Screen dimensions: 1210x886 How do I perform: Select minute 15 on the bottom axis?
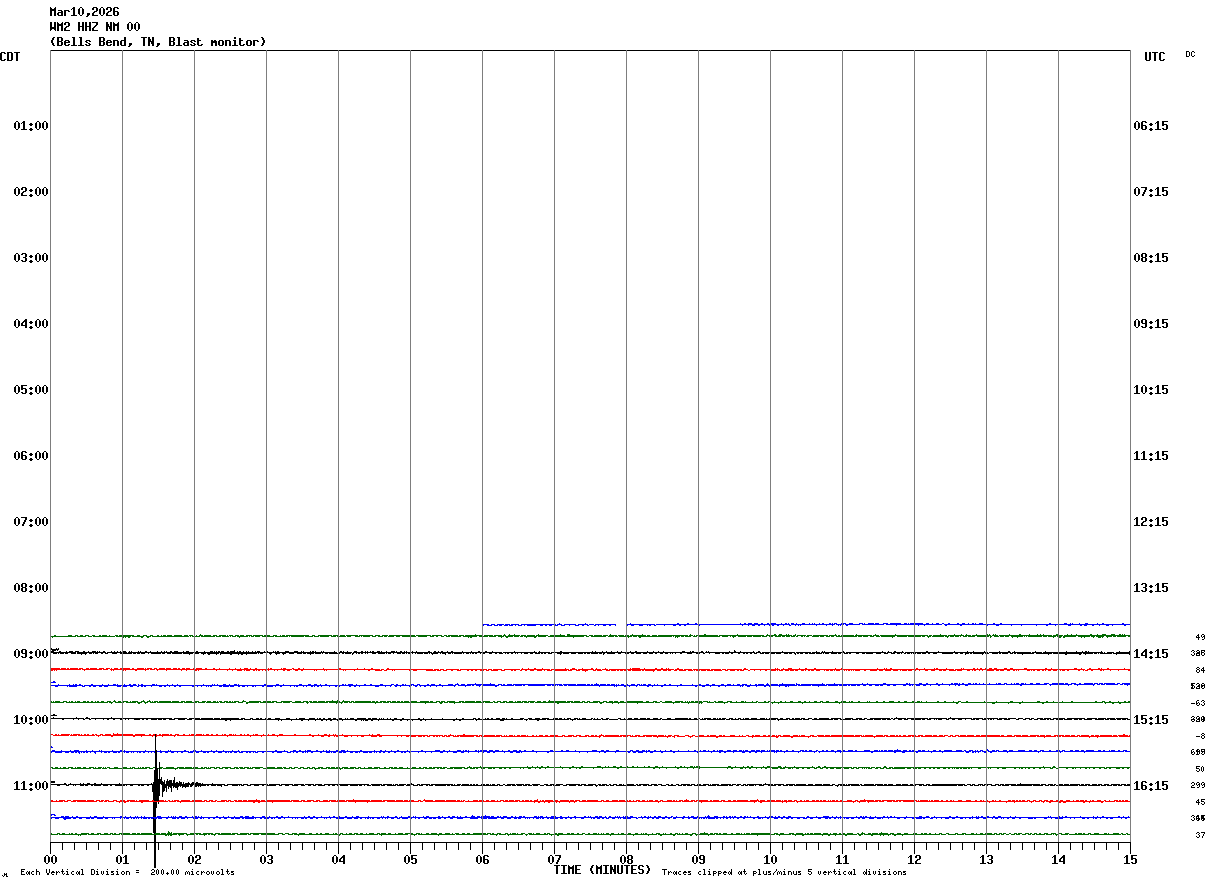click(x=1129, y=859)
